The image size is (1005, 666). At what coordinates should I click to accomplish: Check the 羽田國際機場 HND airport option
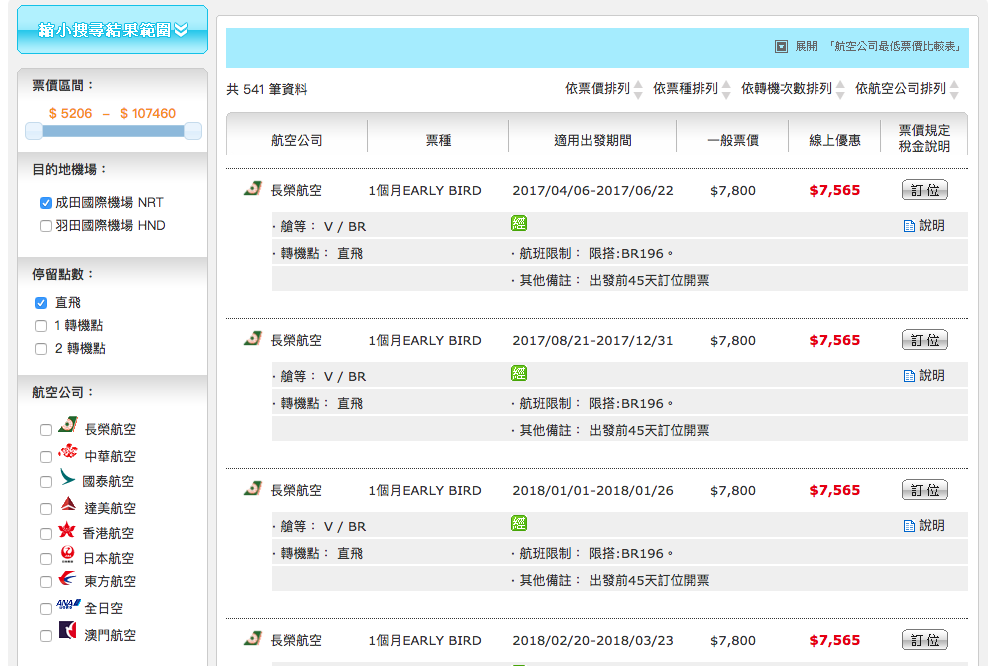click(46, 226)
